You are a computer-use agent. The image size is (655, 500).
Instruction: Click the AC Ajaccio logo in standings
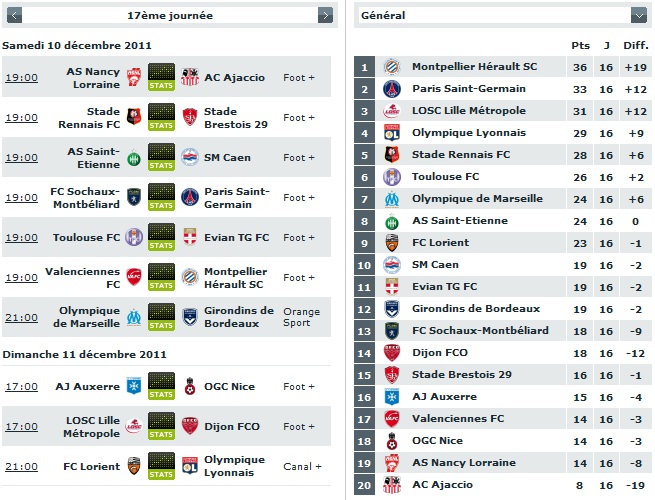click(392, 485)
